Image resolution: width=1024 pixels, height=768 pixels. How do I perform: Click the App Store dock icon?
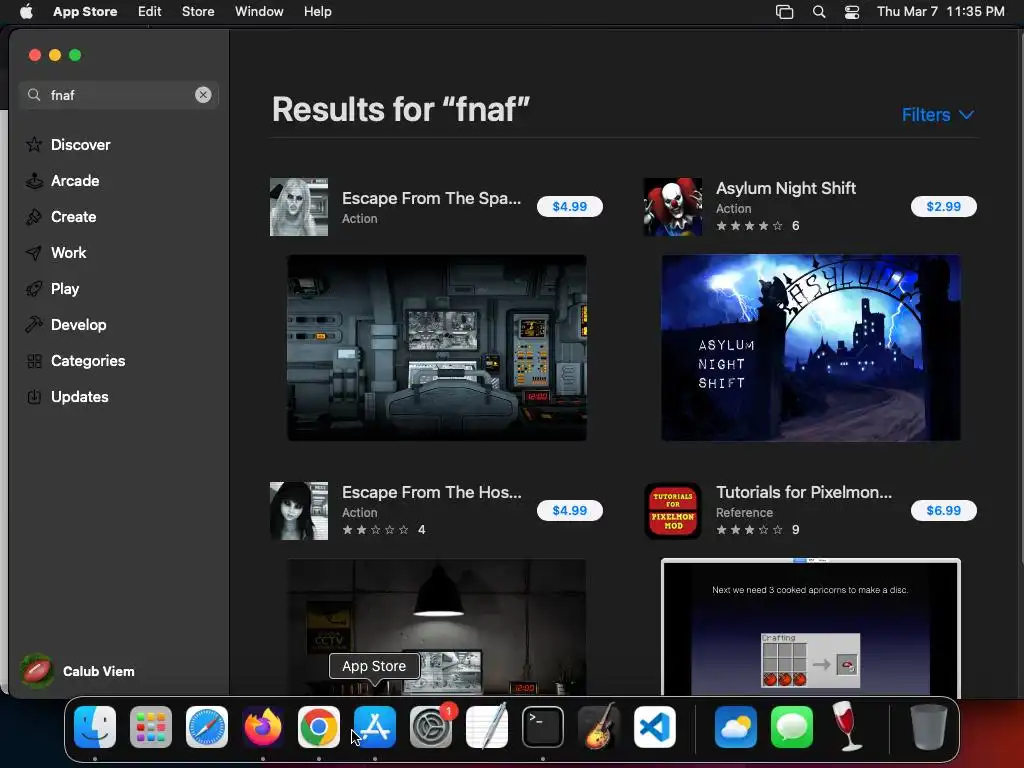point(375,727)
